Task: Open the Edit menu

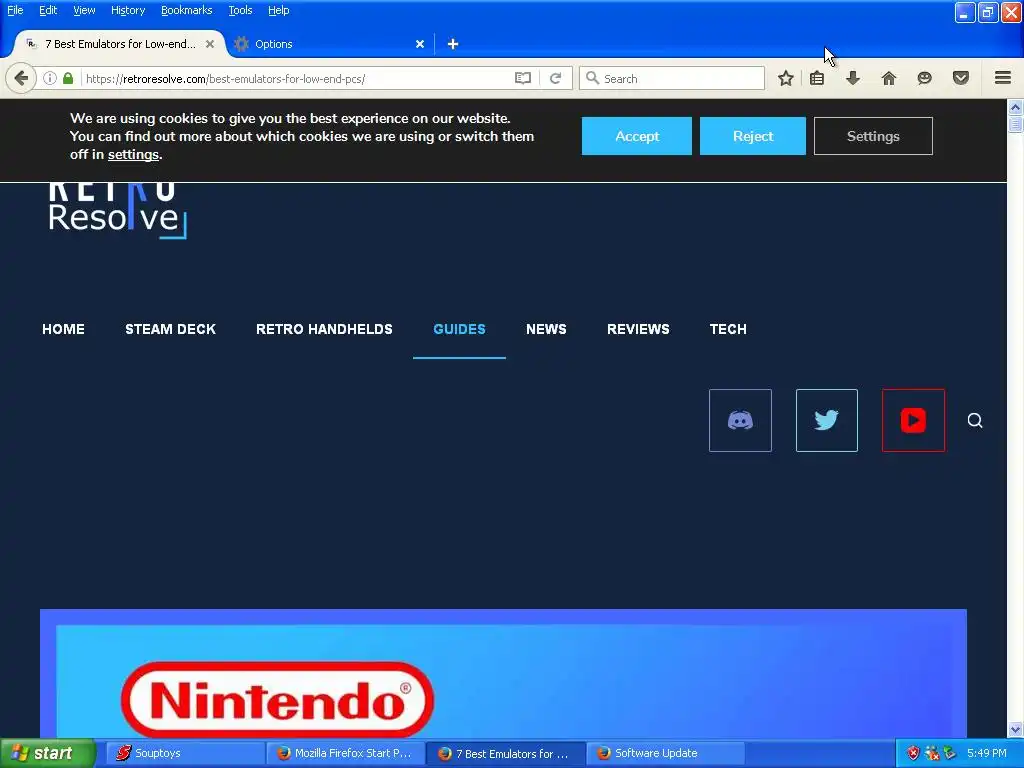Action: click(48, 10)
